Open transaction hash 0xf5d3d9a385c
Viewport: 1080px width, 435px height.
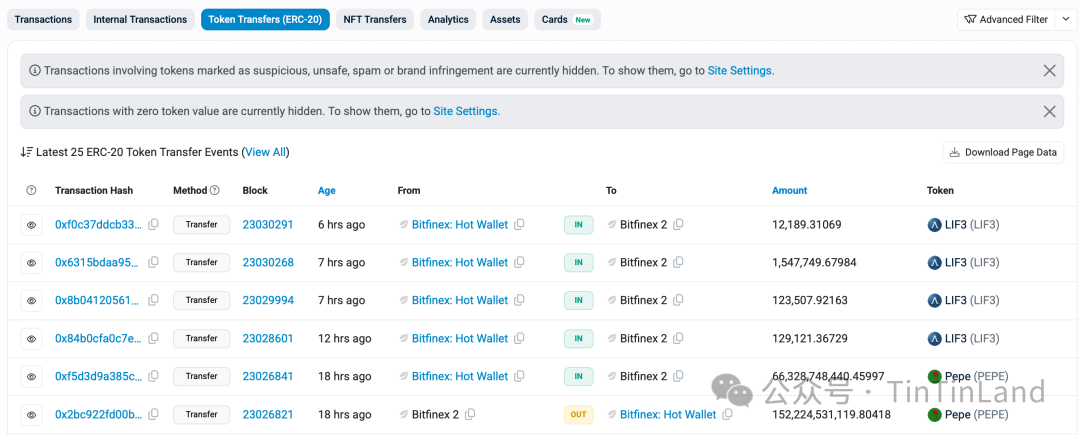click(x=99, y=376)
